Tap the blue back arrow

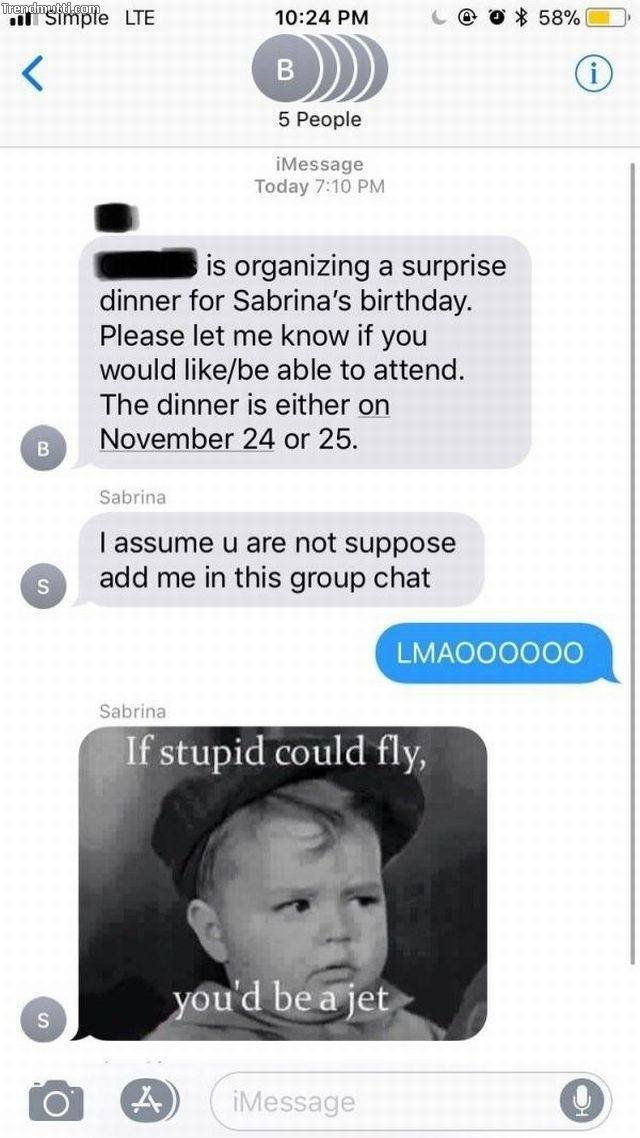(33, 74)
